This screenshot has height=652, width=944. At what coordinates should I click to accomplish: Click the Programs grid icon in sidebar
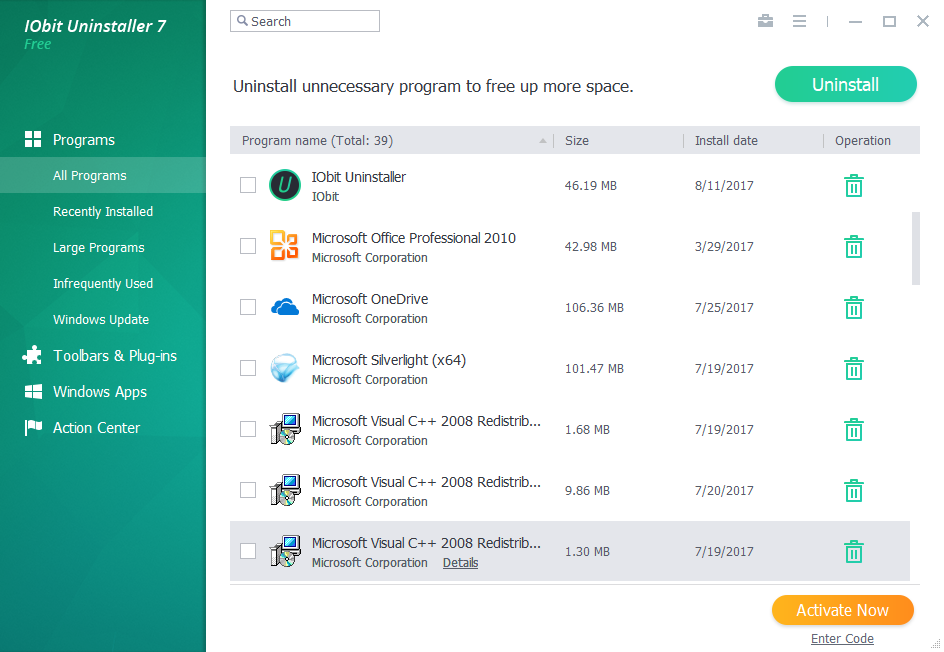point(33,139)
